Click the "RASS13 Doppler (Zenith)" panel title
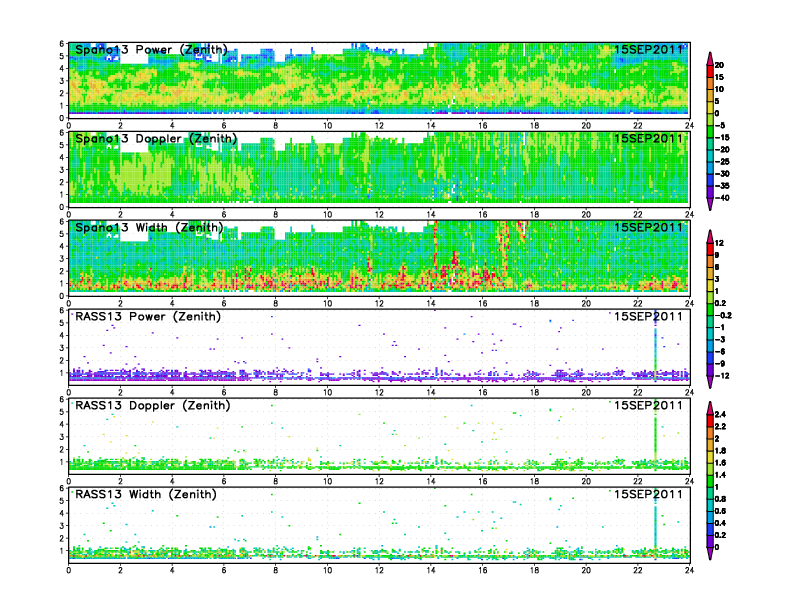792x612 pixels. pyautogui.click(x=153, y=405)
